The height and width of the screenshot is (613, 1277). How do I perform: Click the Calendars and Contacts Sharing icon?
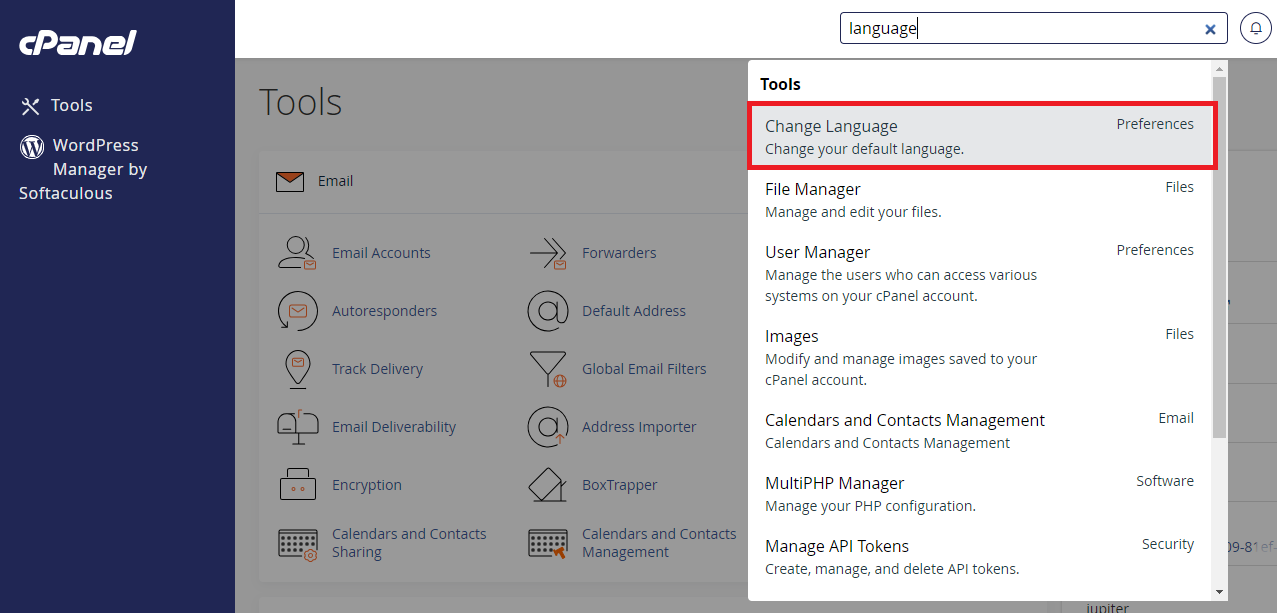coord(297,544)
